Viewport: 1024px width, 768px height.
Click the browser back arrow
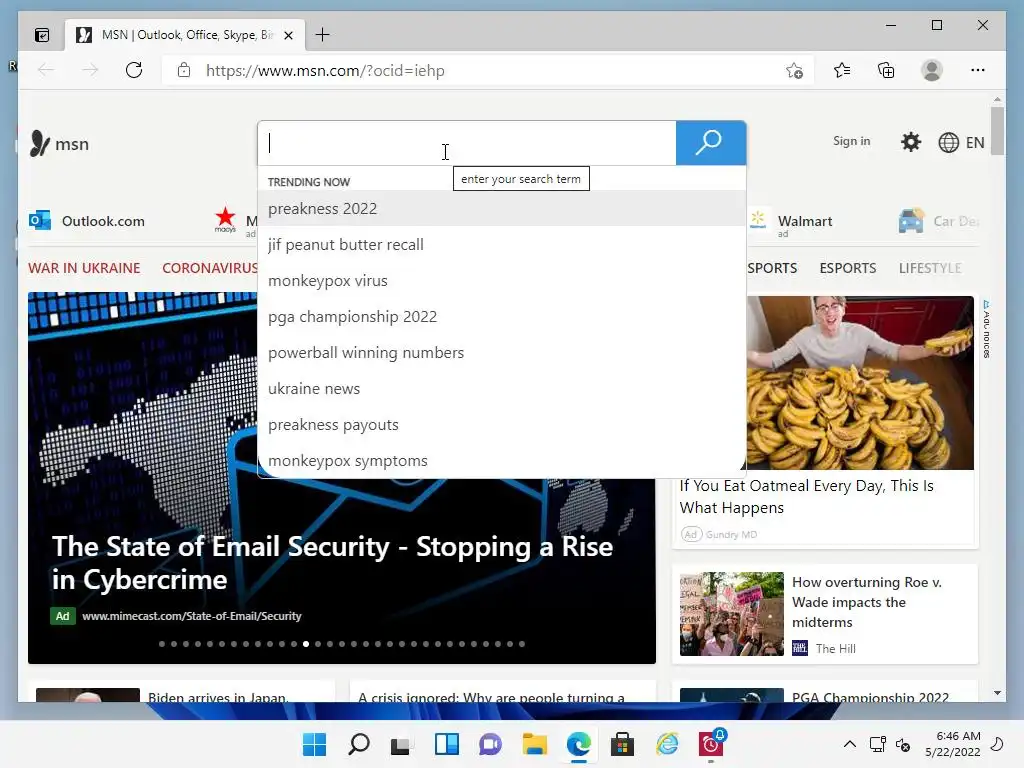[x=46, y=70]
